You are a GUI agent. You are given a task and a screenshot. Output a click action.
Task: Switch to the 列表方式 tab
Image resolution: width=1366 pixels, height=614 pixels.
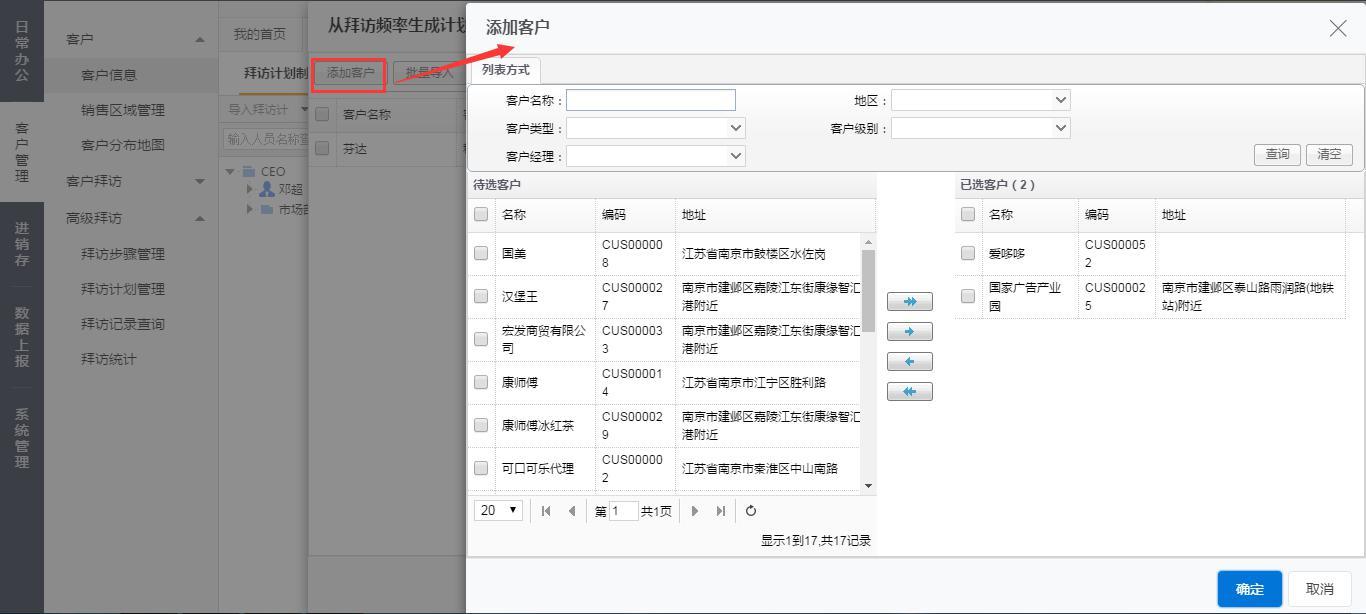(505, 70)
